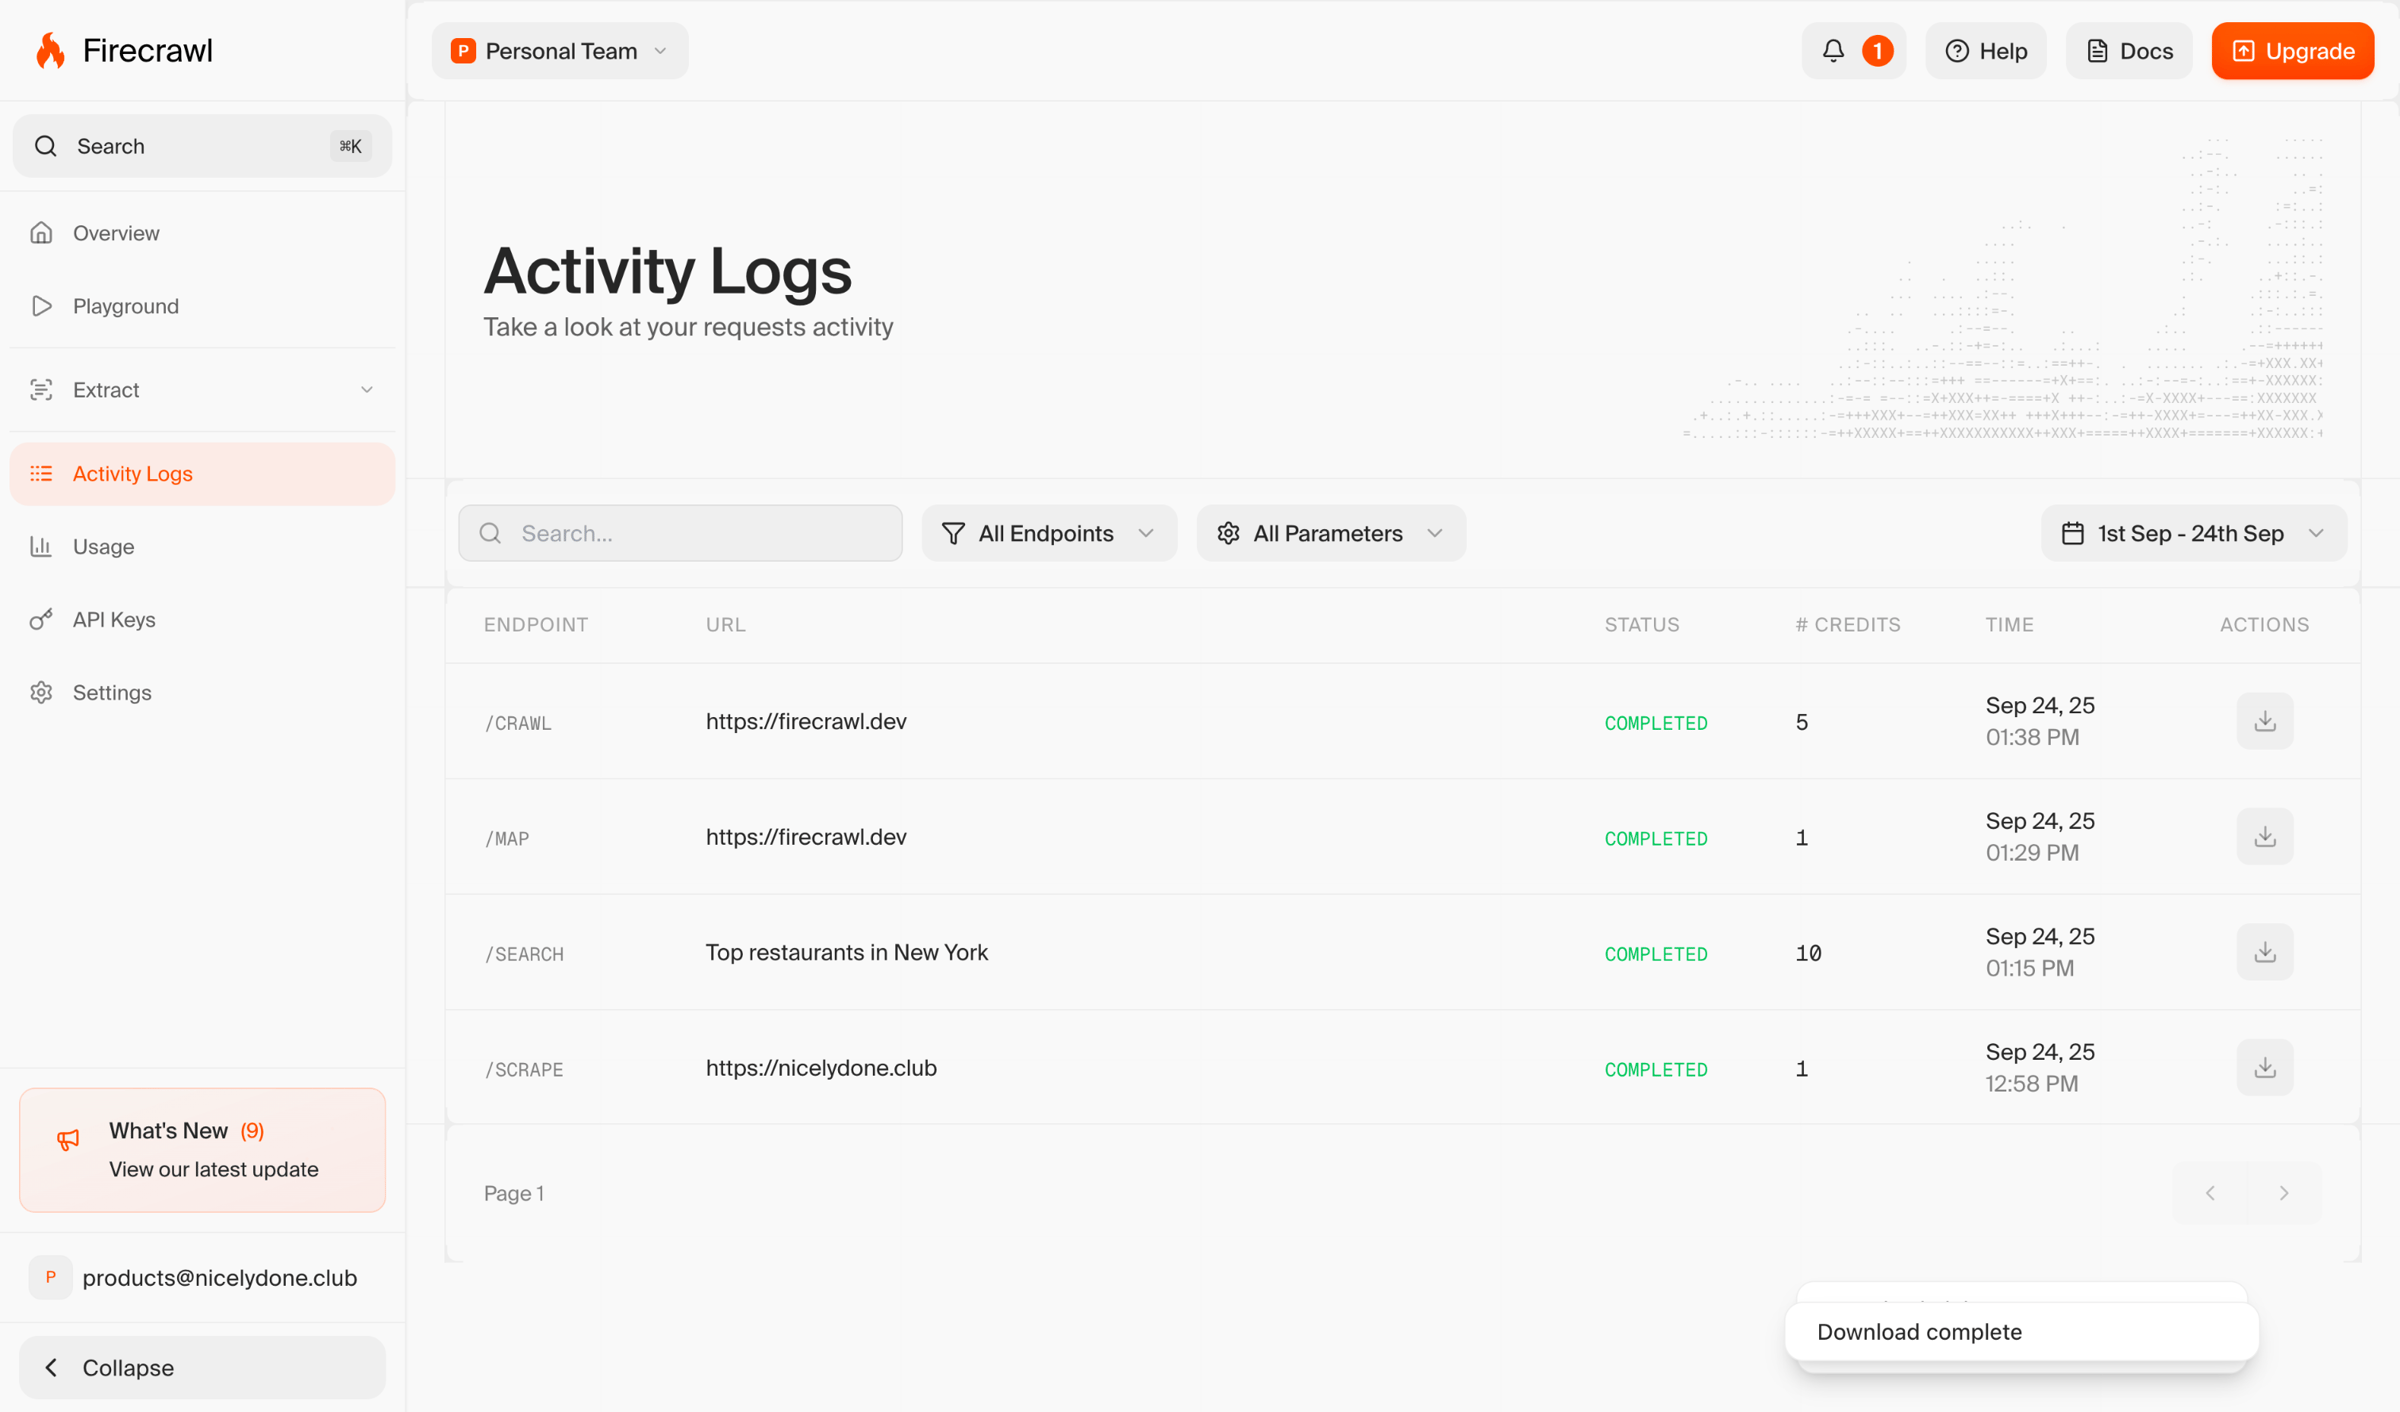Image resolution: width=2400 pixels, height=1412 pixels.
Task: Select Activity Logs in sidebar
Action: coord(202,473)
